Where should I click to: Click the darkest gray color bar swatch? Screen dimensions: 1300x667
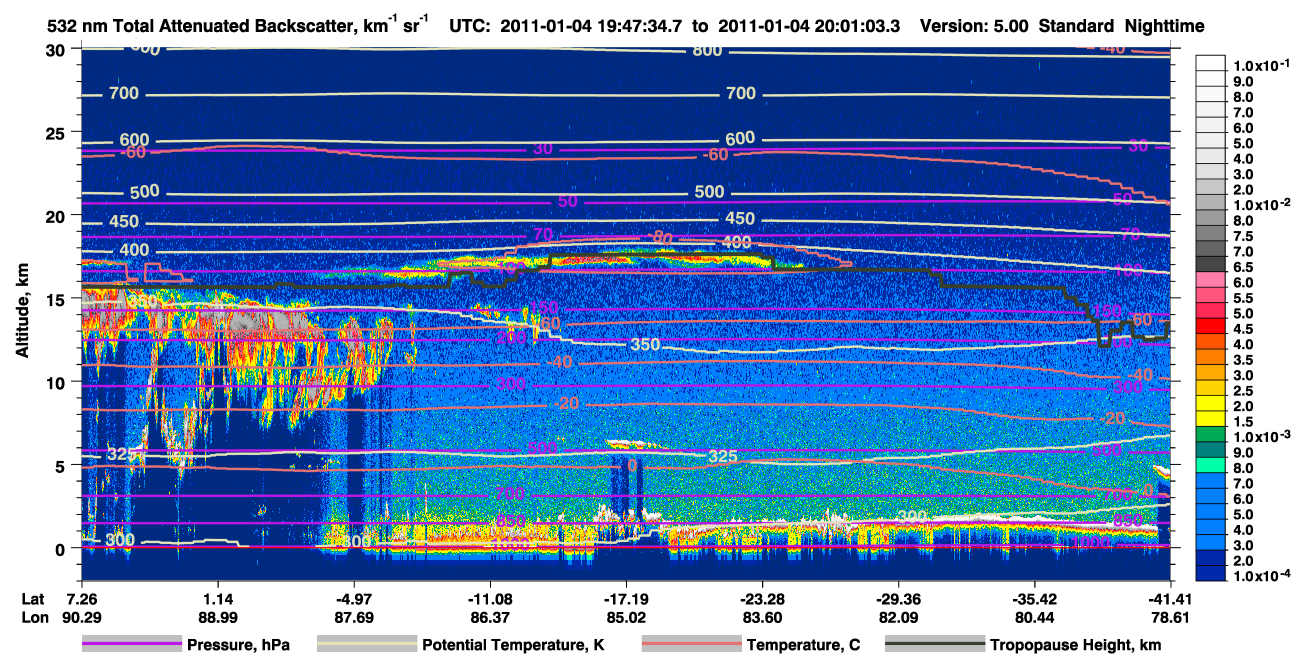pyautogui.click(x=1210, y=263)
